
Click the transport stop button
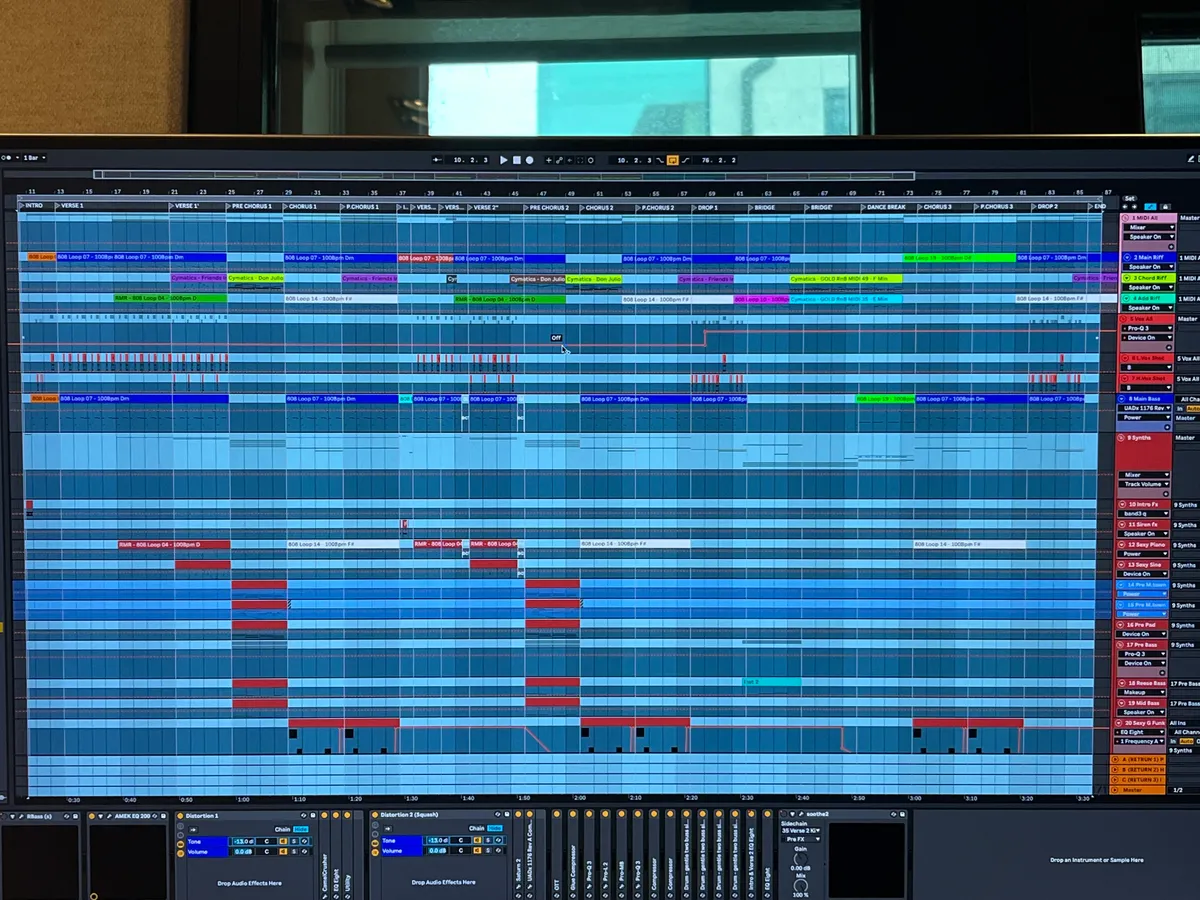click(x=516, y=160)
